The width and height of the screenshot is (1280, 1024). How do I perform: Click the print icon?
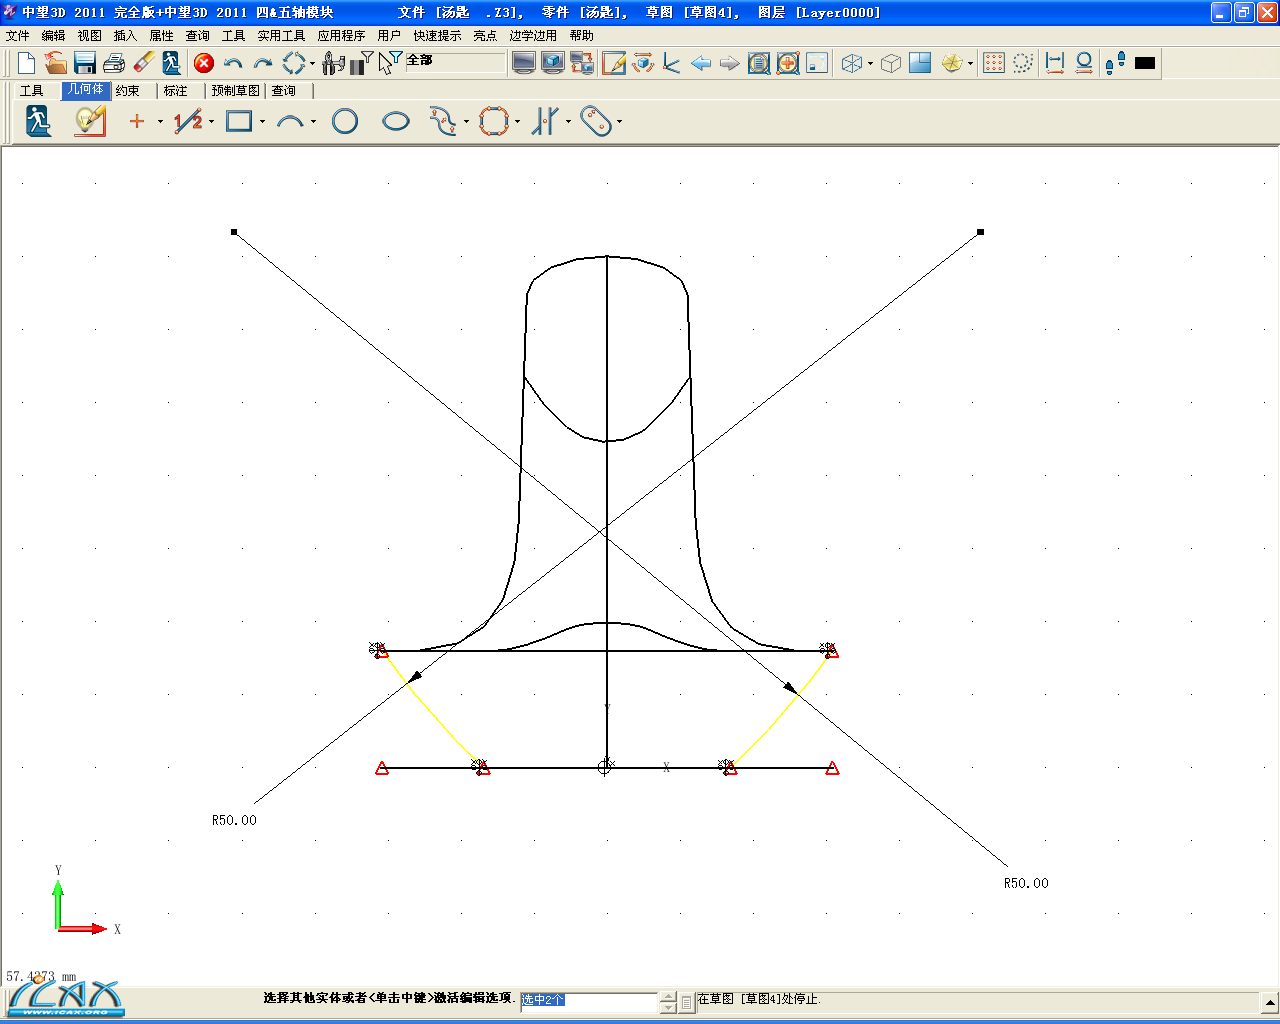[x=114, y=63]
